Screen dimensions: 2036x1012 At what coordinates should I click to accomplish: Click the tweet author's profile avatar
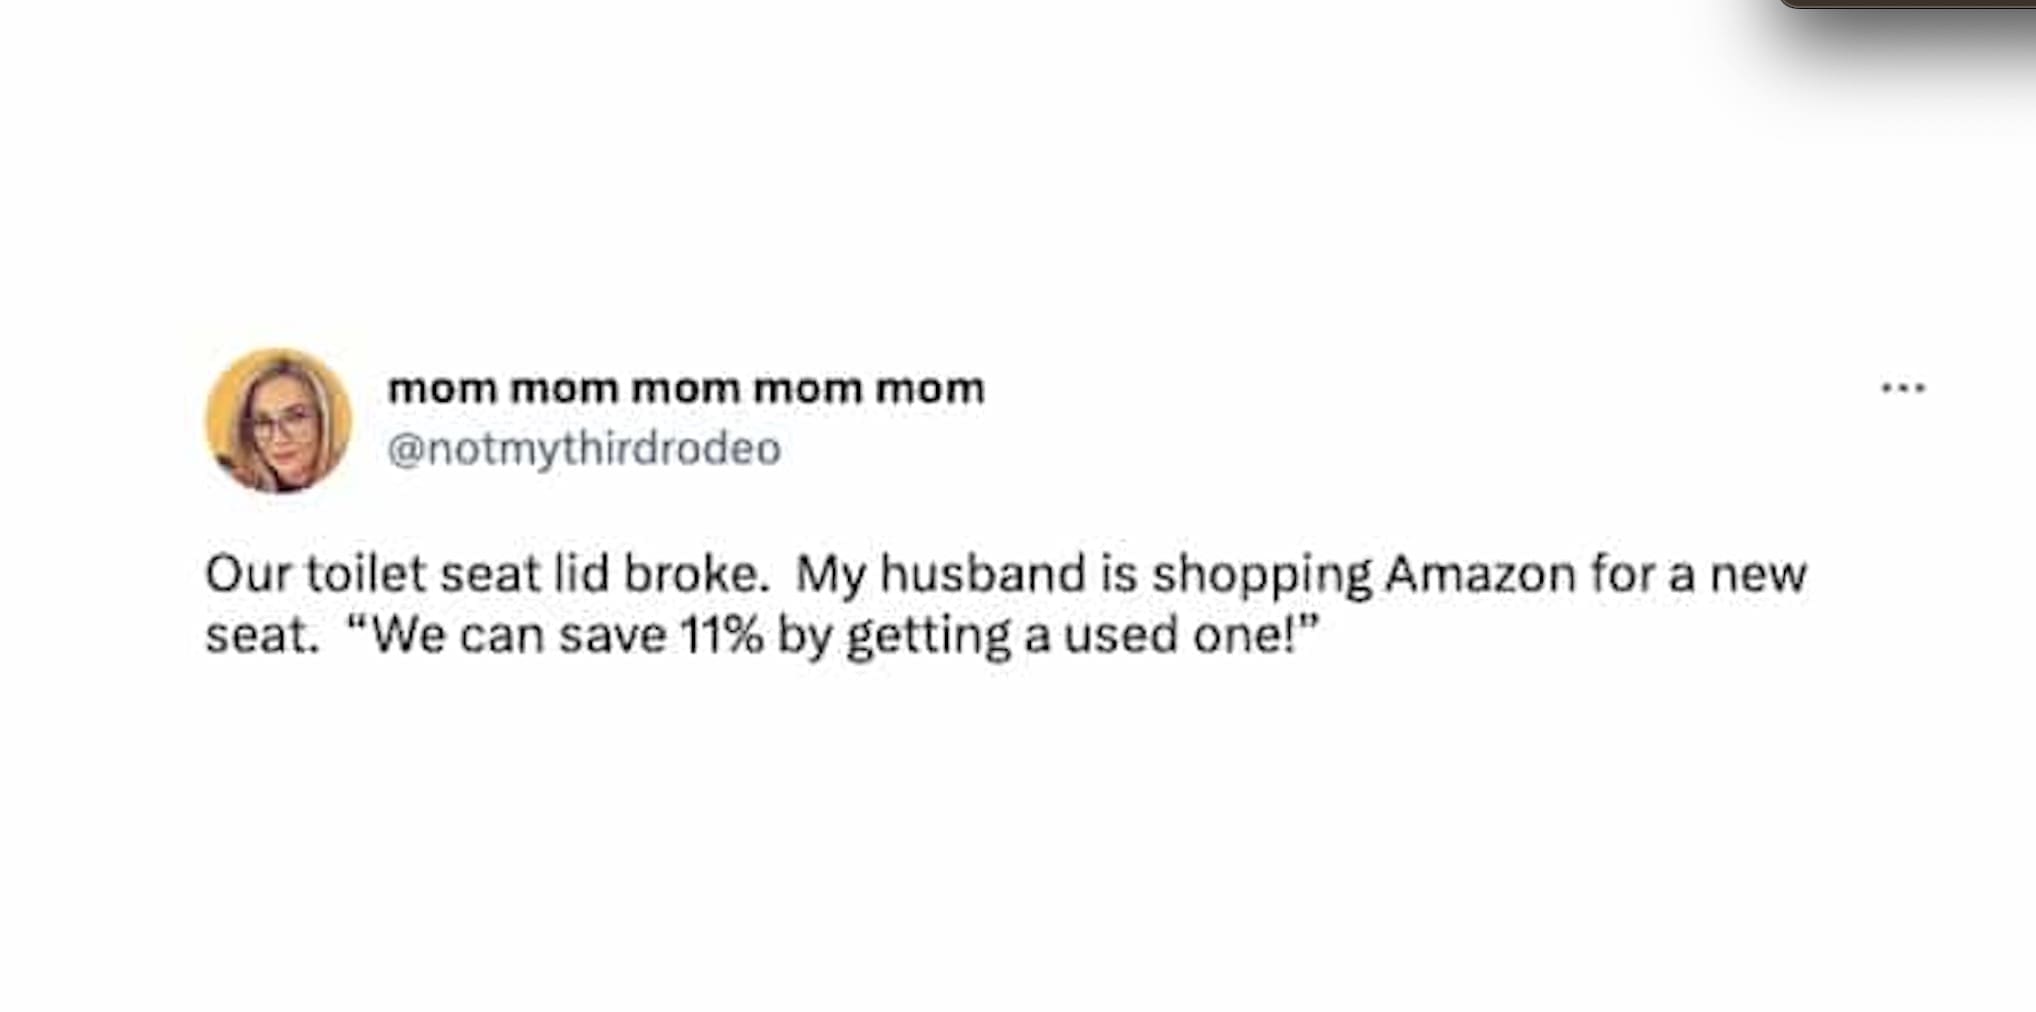[278, 421]
